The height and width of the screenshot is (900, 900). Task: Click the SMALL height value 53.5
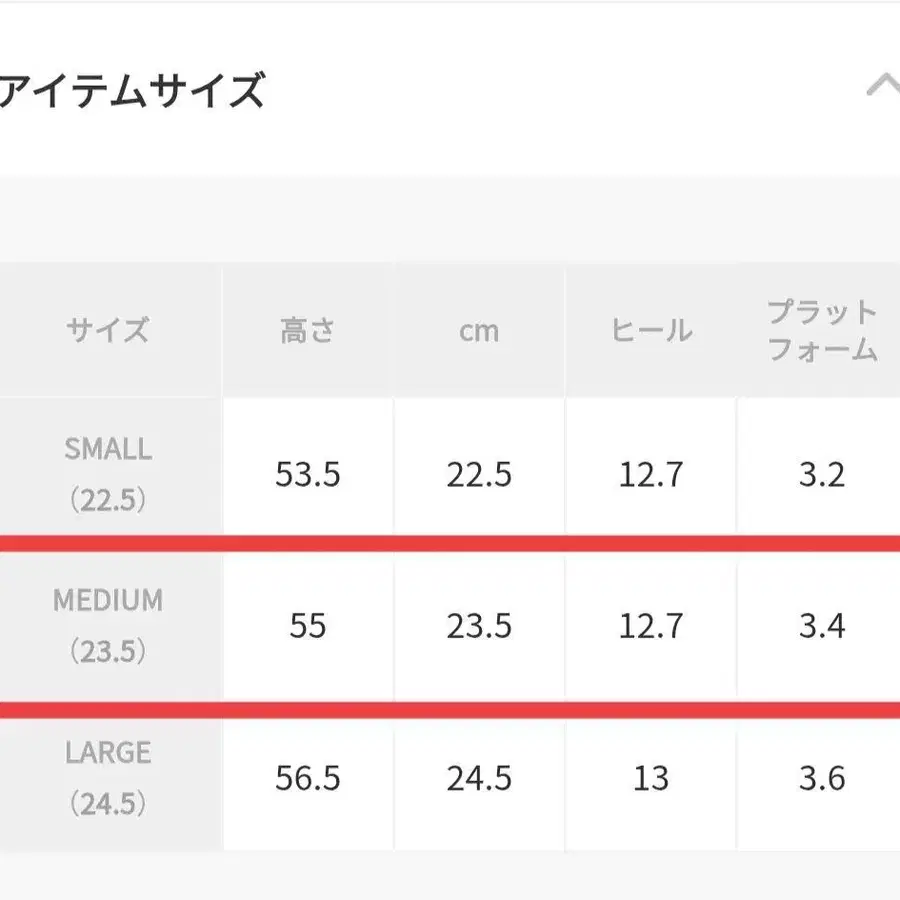[x=308, y=474]
